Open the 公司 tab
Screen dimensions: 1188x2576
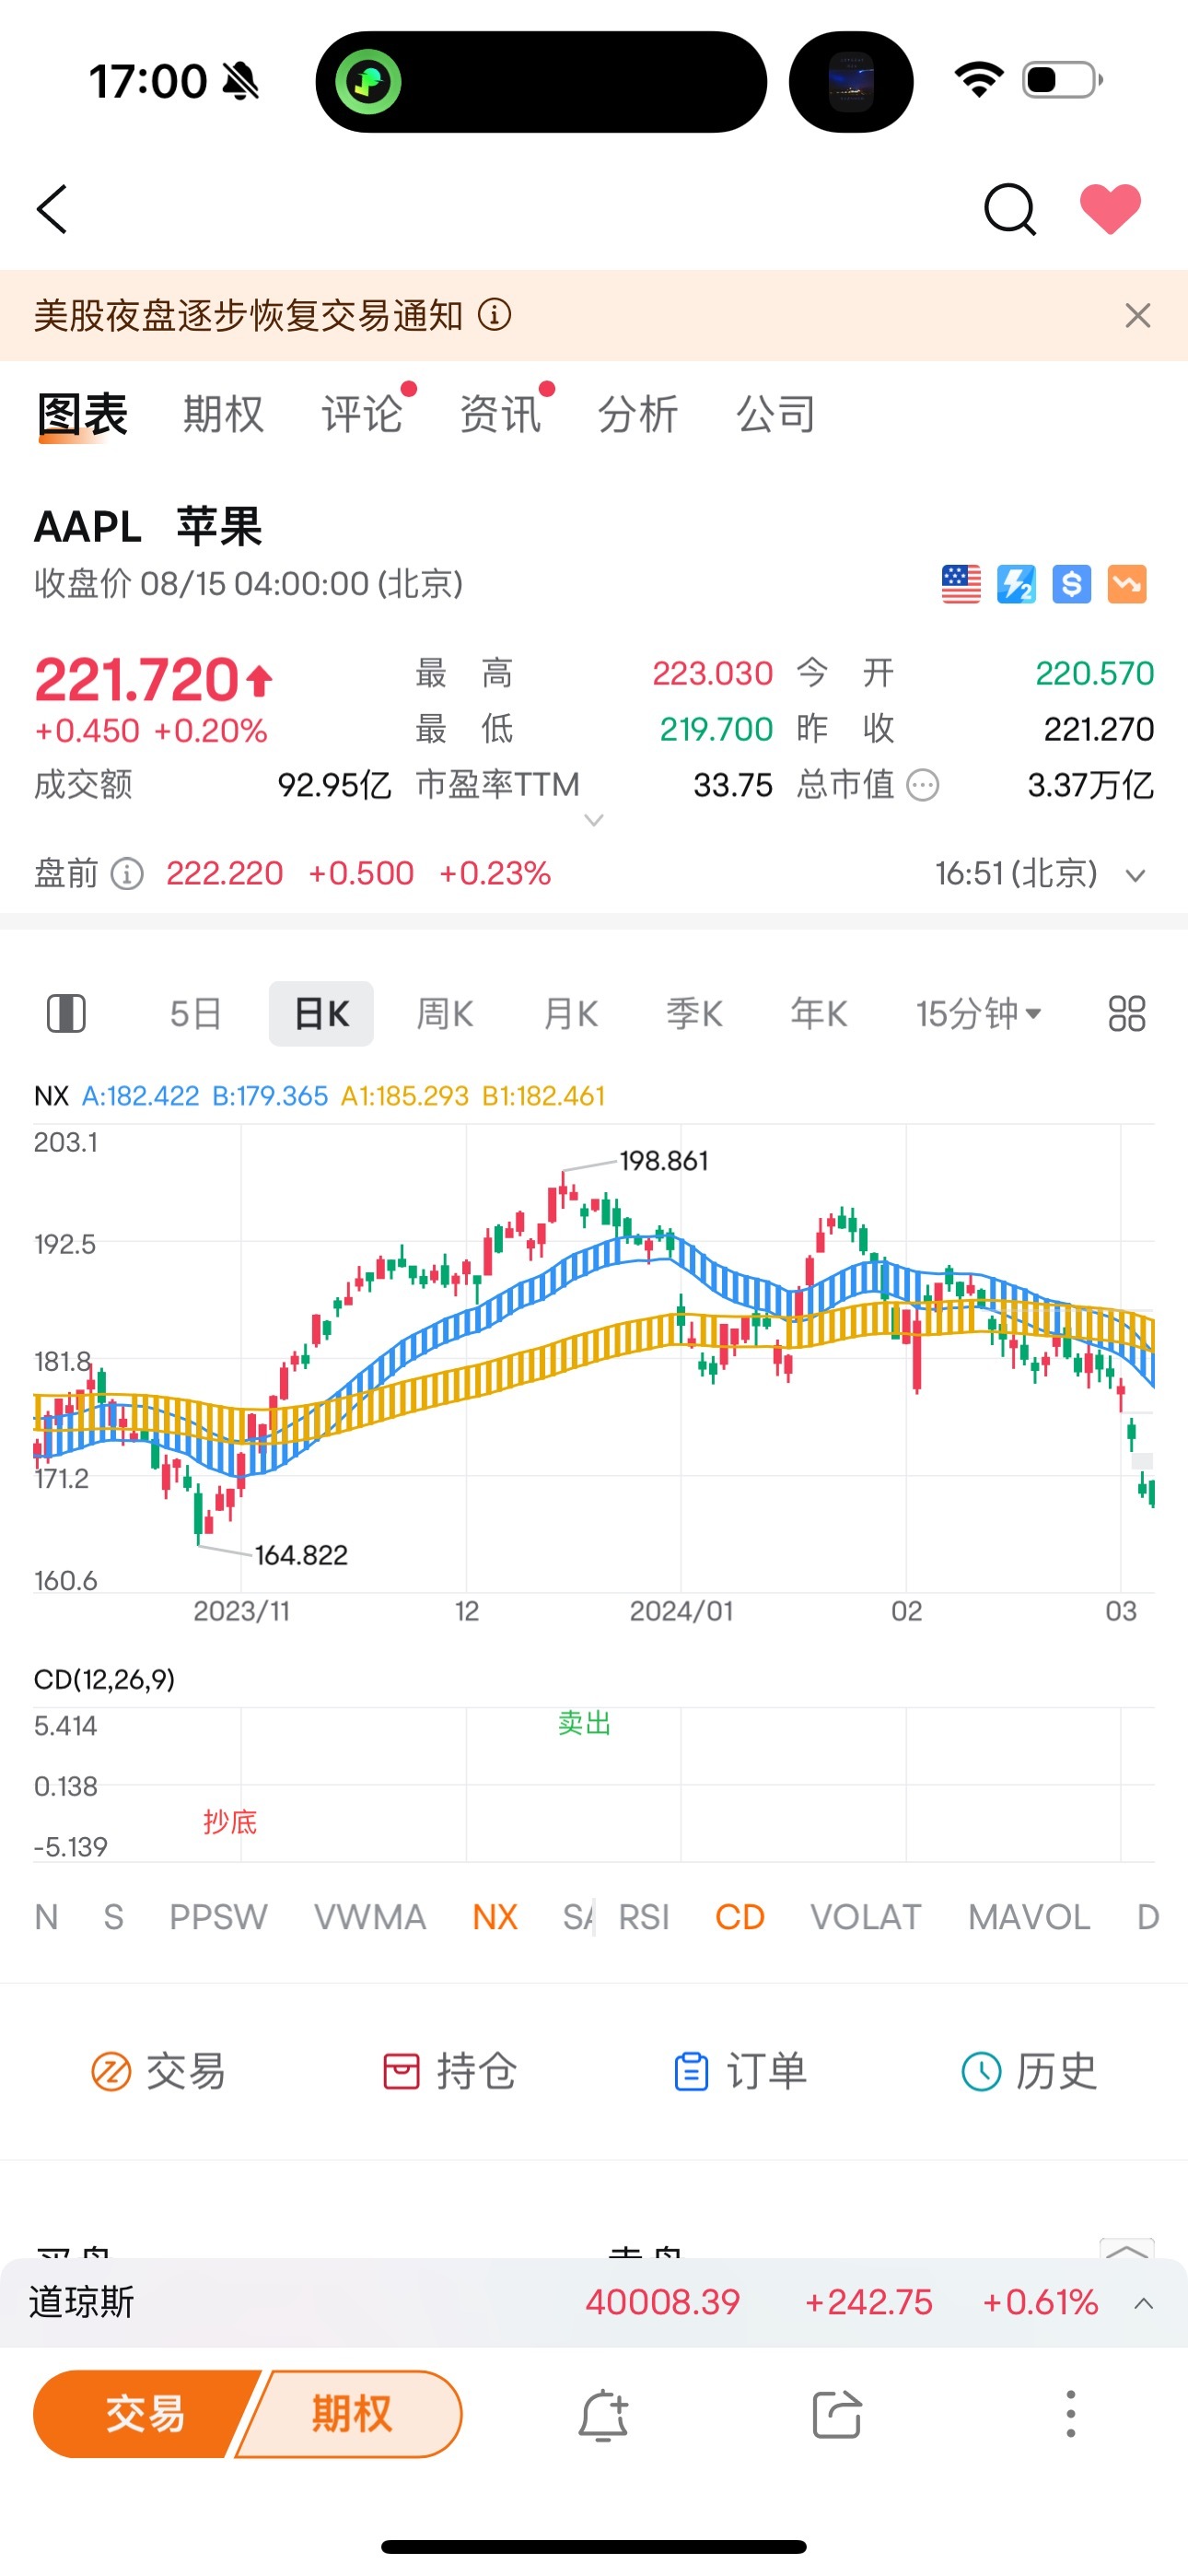[x=776, y=414]
